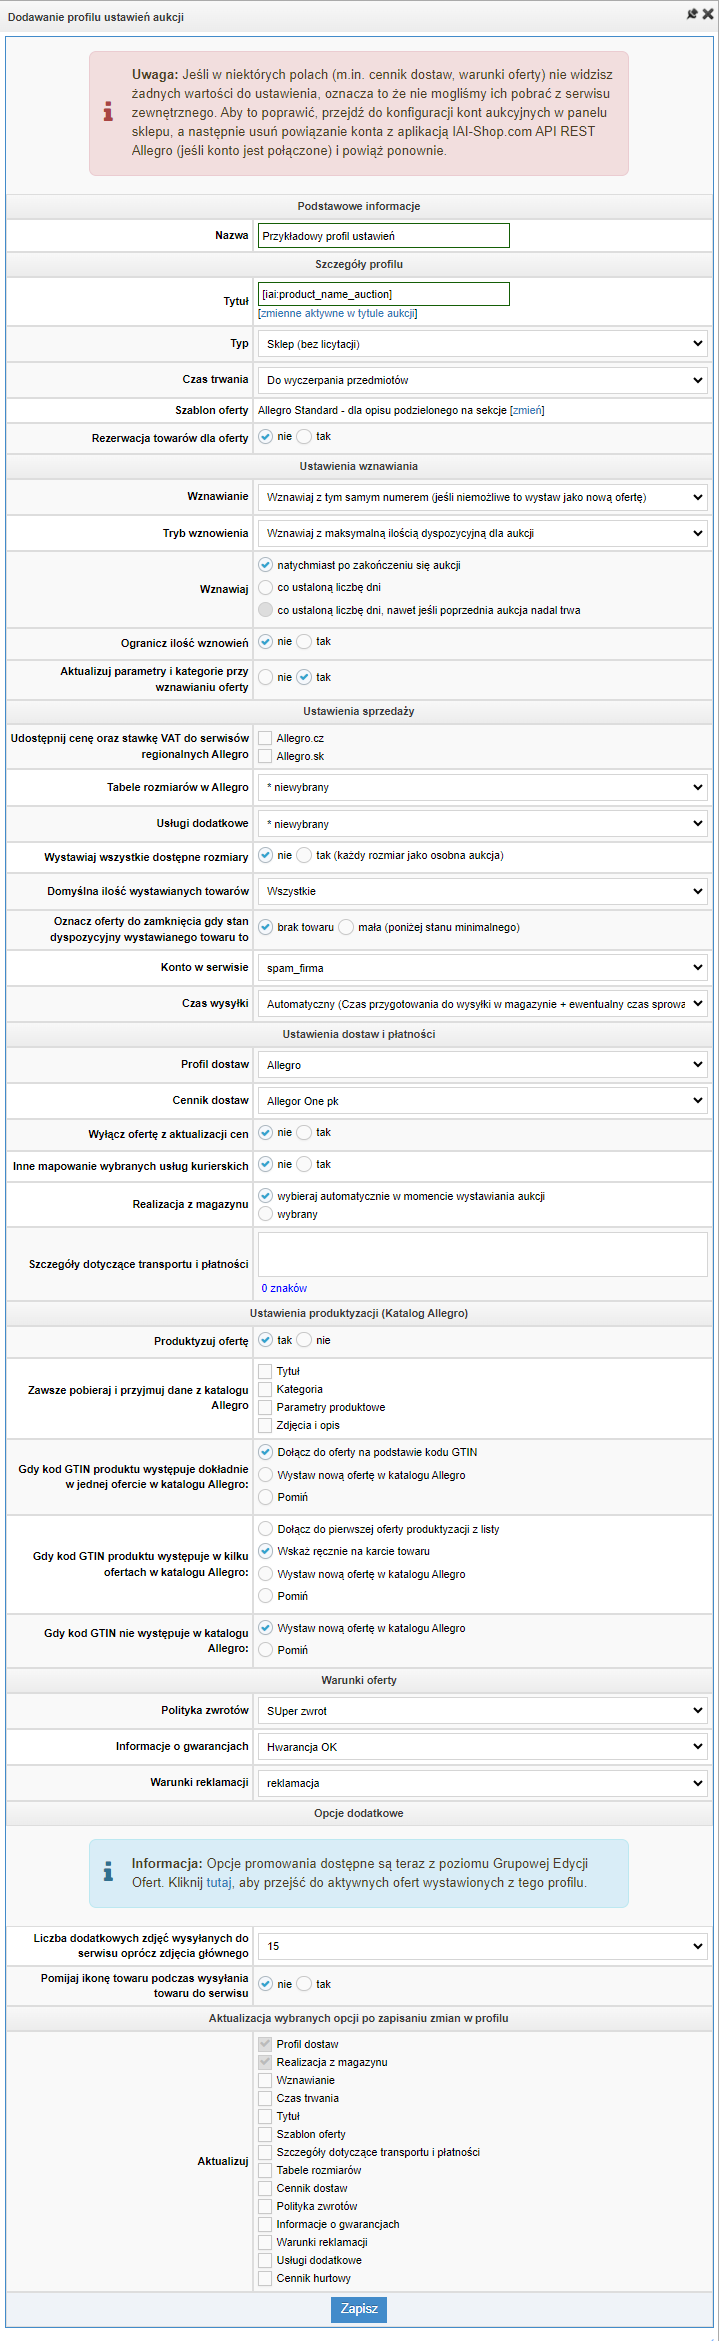Image resolution: width=719 pixels, height=2341 pixels.
Task: Select 'nie' for Aktualizuj parametry i kategorie
Action: click(265, 678)
